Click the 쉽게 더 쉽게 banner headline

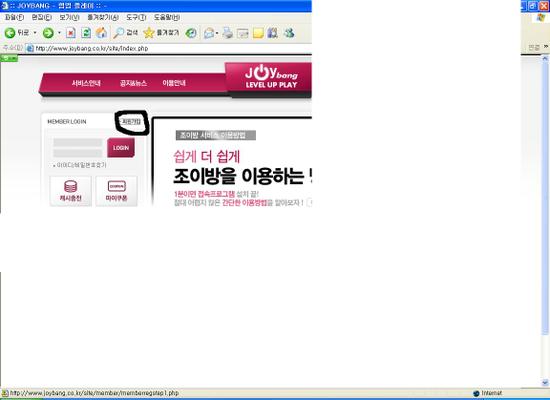(x=207, y=156)
